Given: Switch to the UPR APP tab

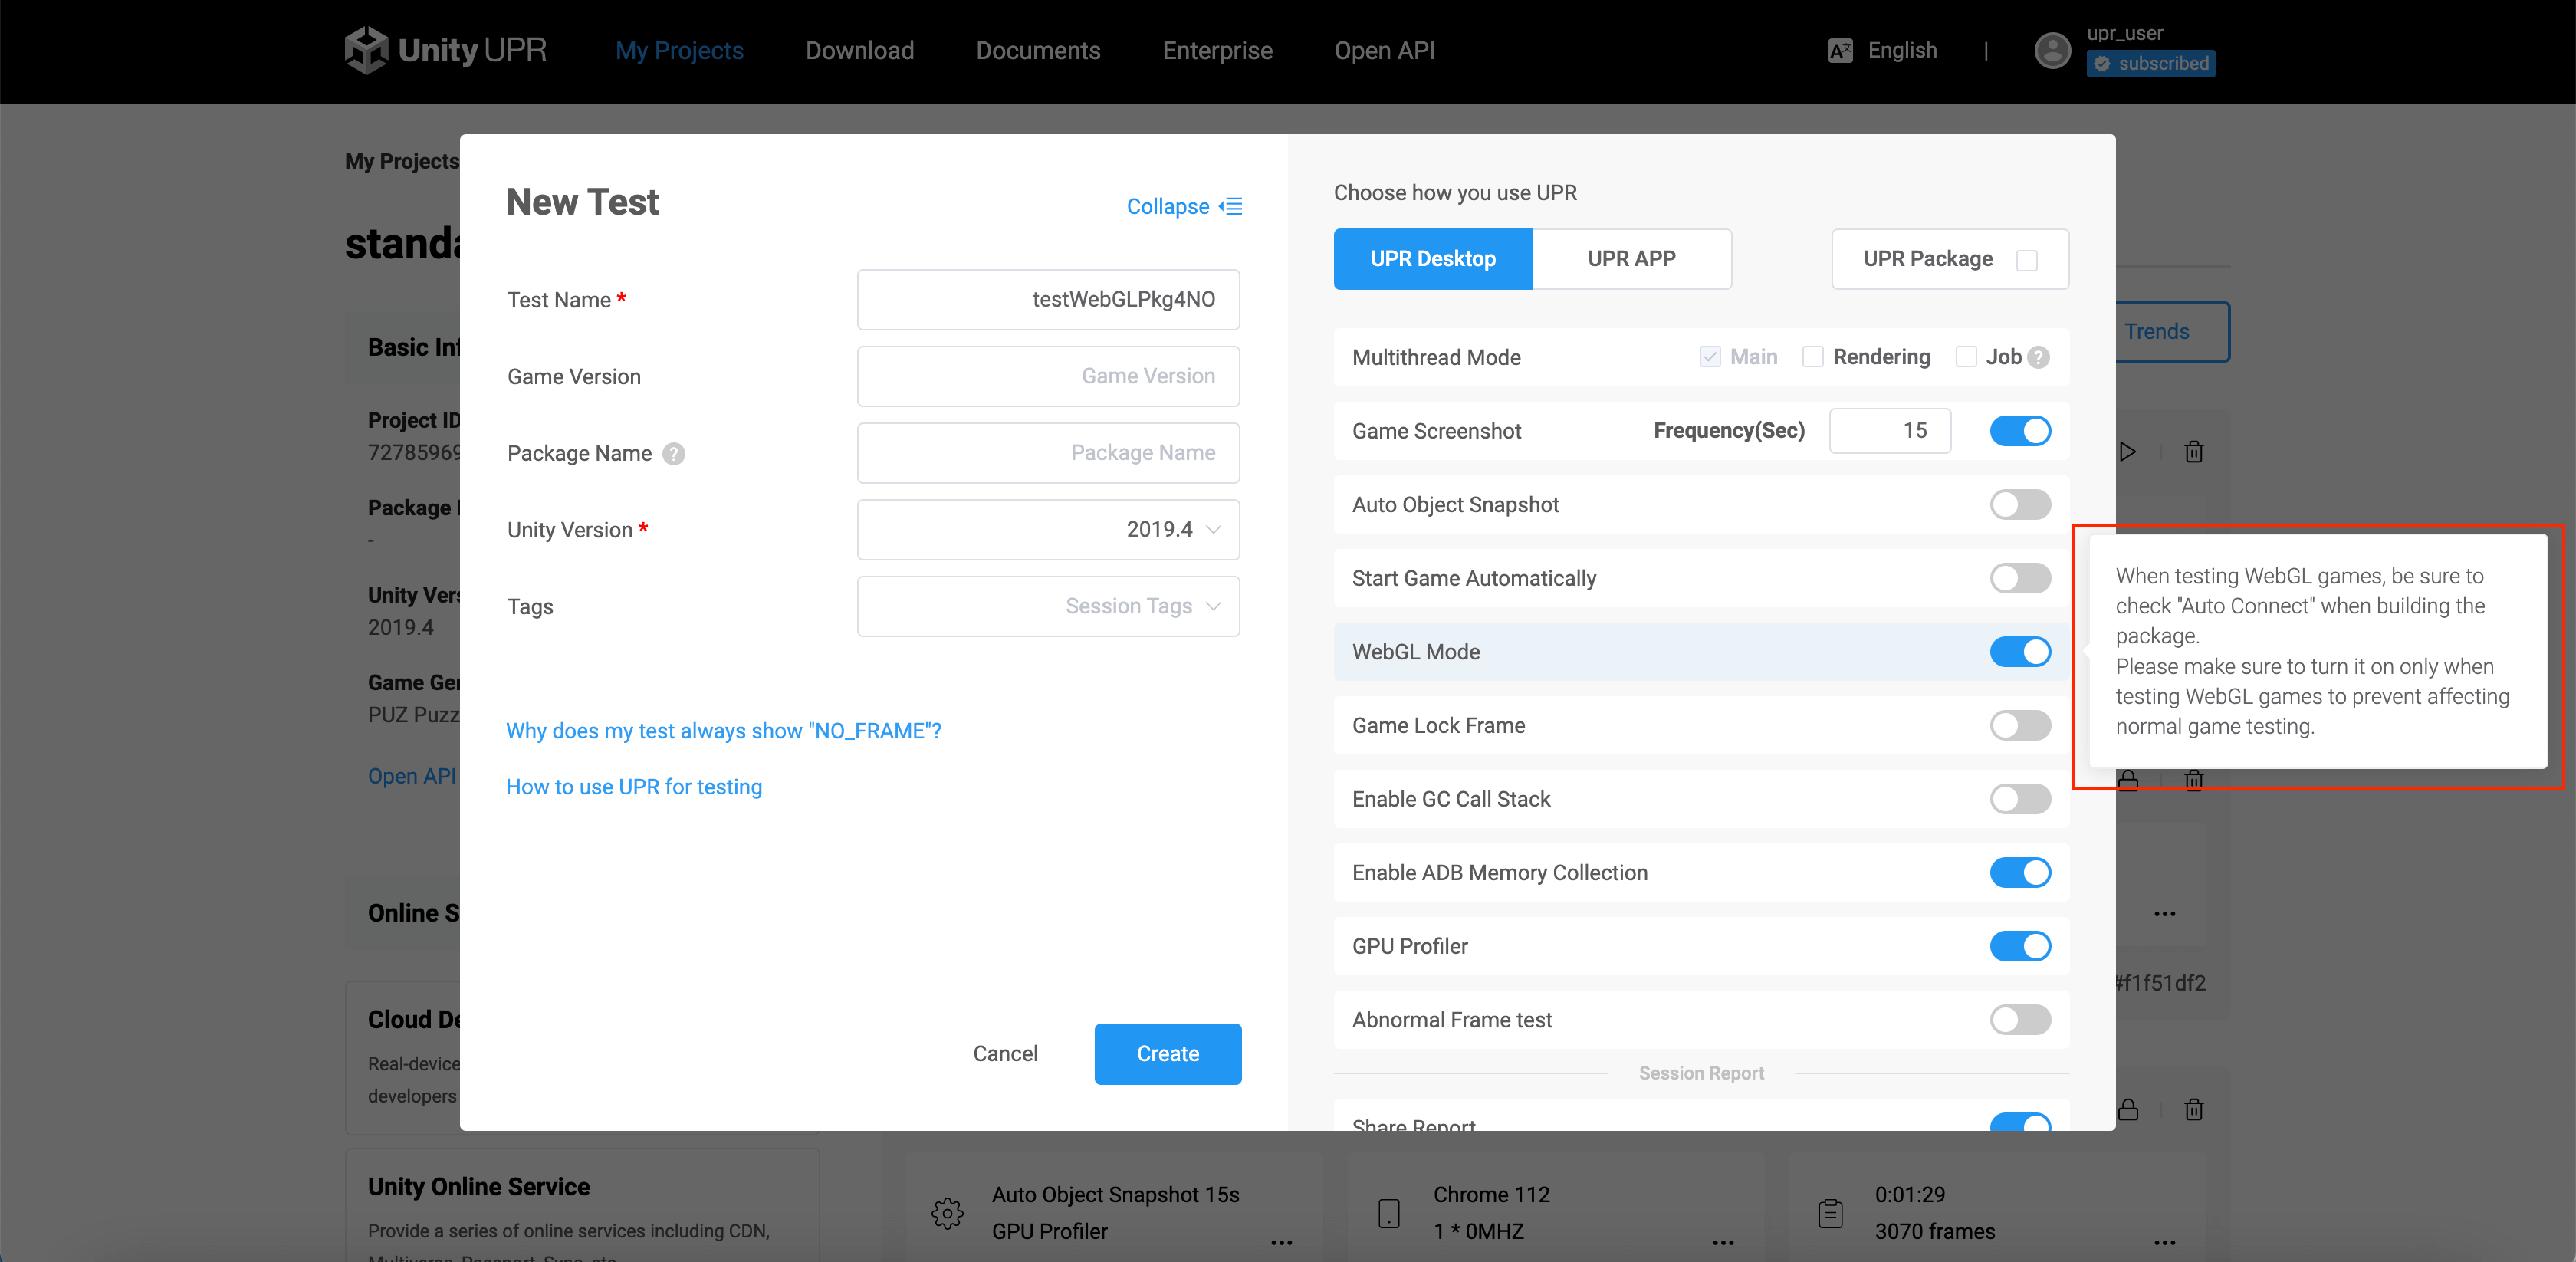Looking at the screenshot, I should [1631, 259].
